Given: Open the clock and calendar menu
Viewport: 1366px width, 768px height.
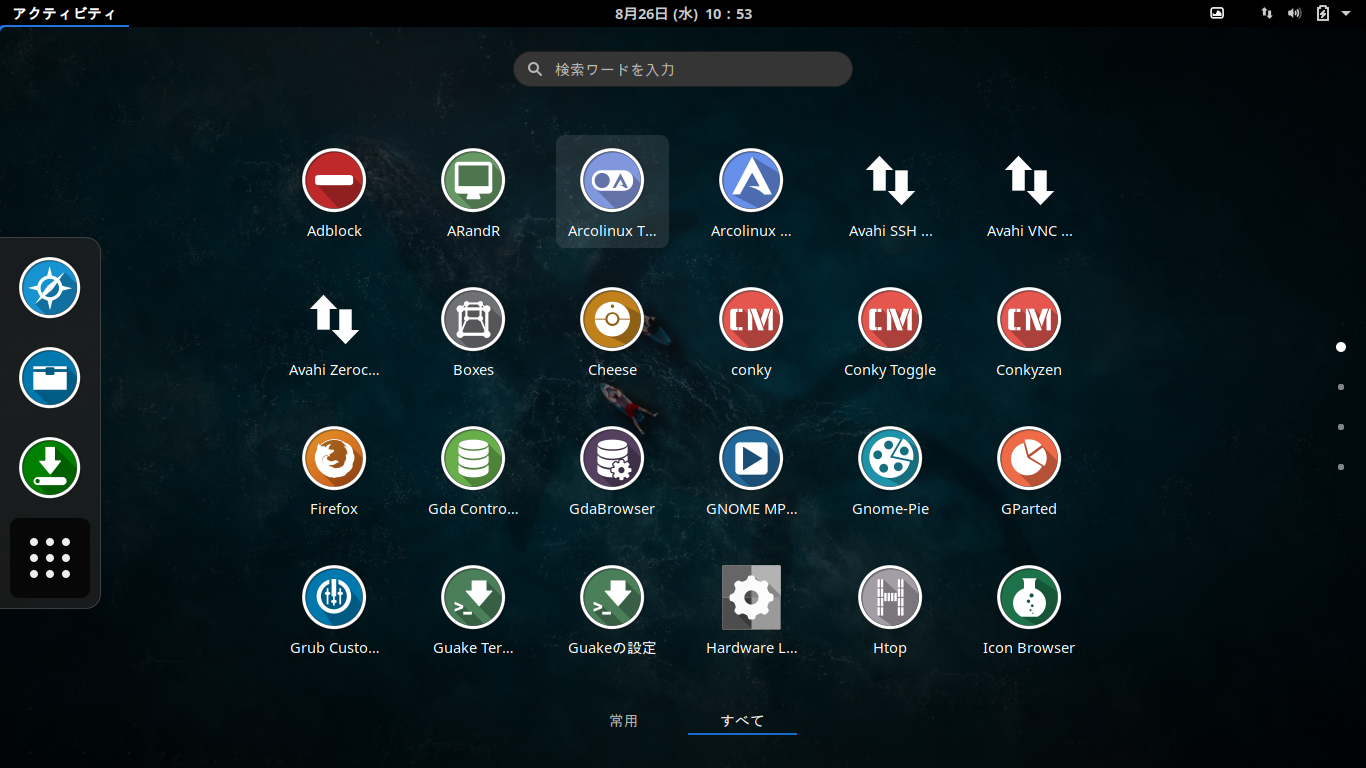Looking at the screenshot, I should coord(683,13).
